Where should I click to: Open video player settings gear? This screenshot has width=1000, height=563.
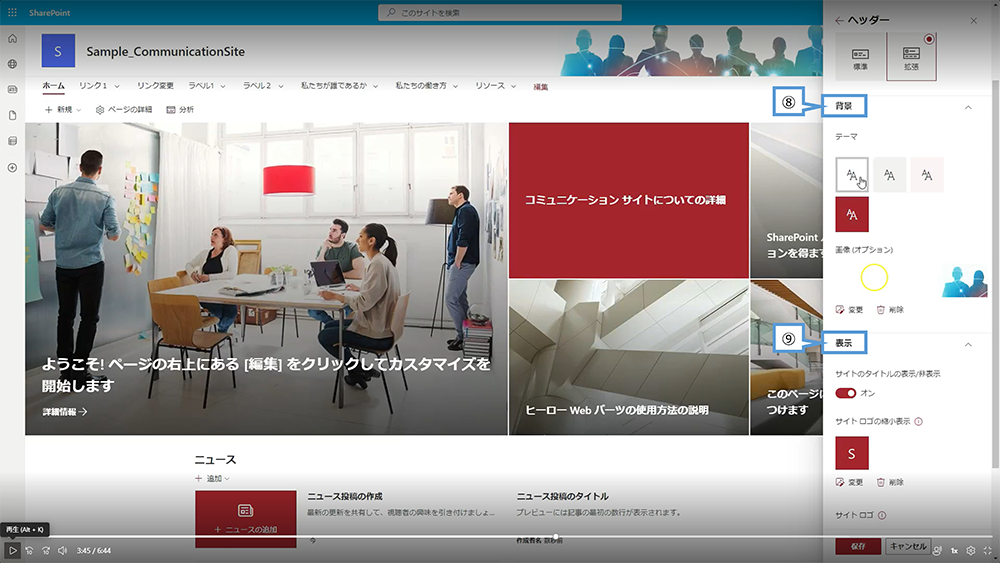point(971,550)
